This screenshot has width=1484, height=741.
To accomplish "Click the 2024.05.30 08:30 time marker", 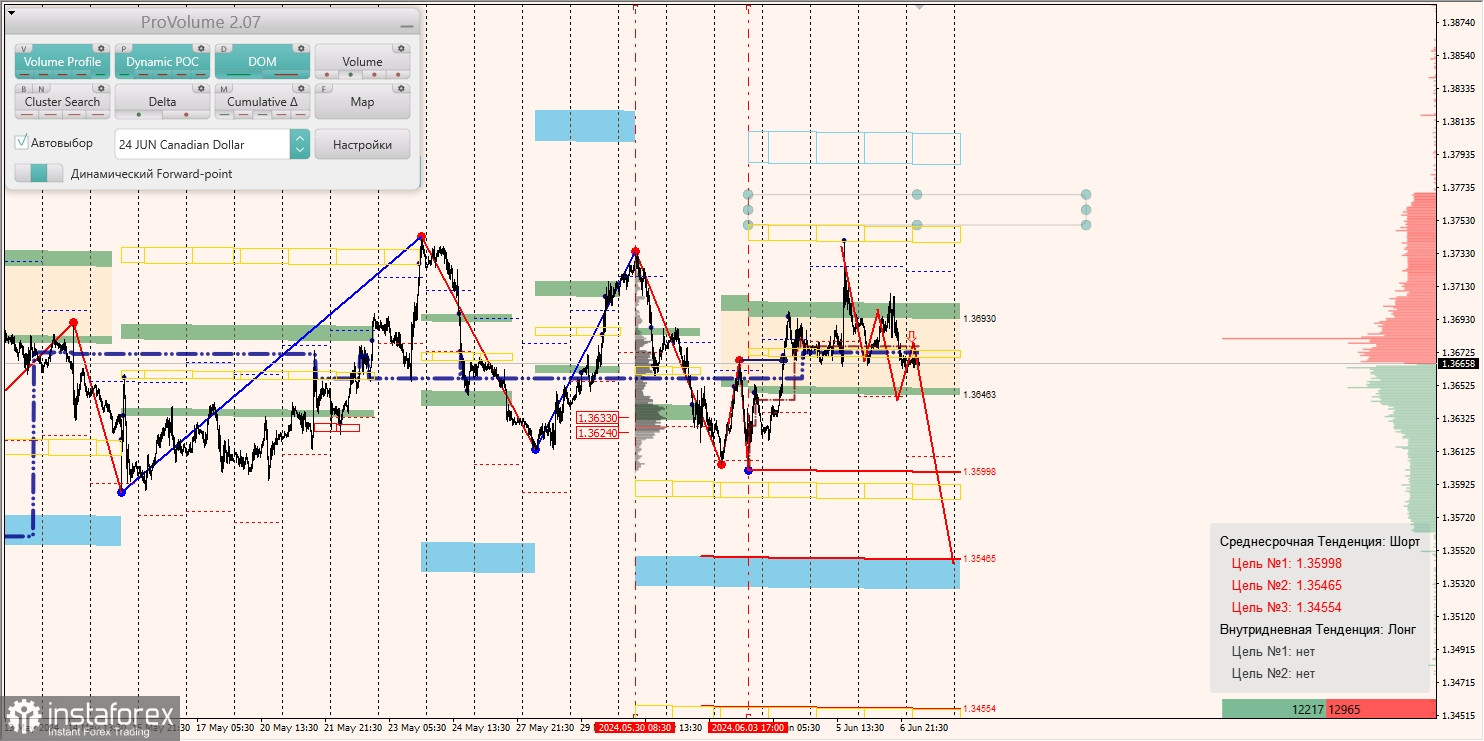I will coord(635,728).
